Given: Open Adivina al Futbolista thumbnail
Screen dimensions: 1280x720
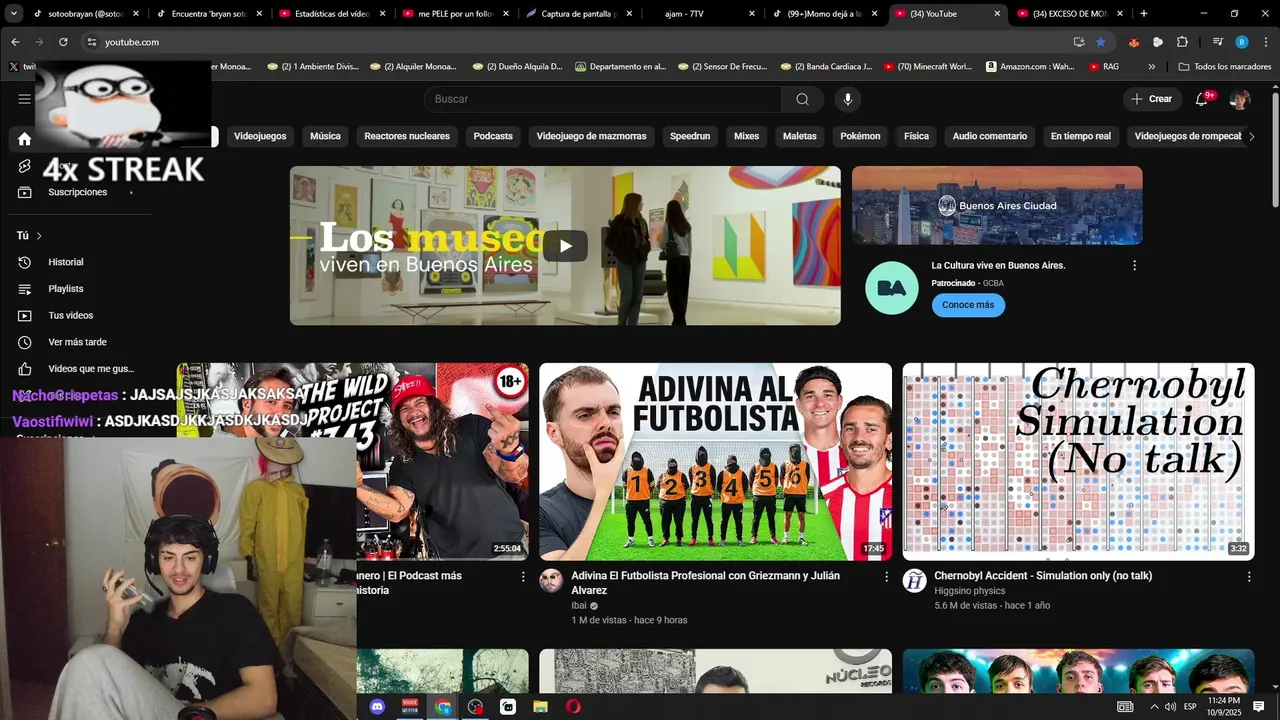Looking at the screenshot, I should (715, 462).
